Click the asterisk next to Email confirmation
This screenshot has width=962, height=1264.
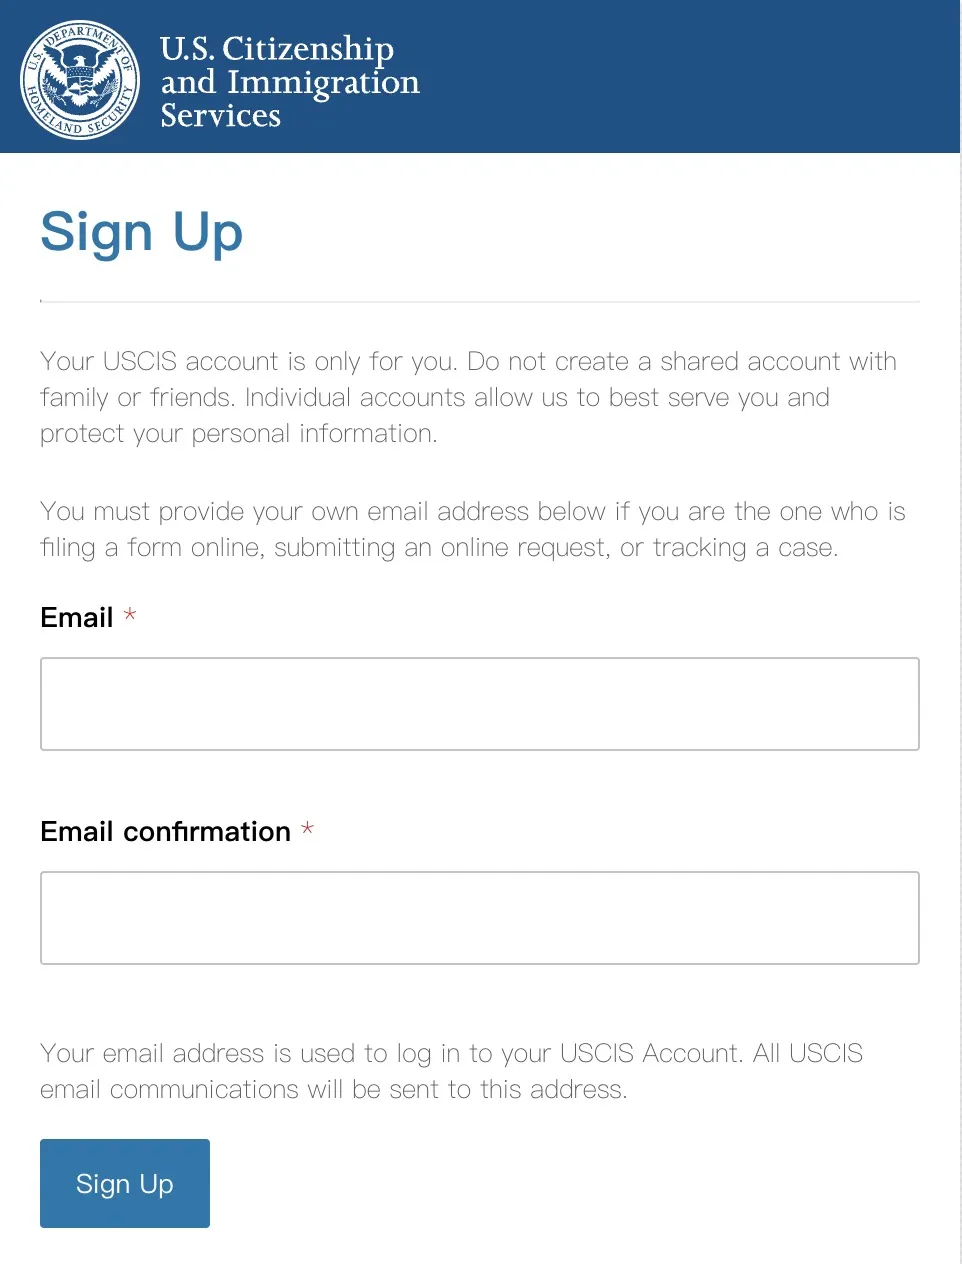click(x=308, y=829)
